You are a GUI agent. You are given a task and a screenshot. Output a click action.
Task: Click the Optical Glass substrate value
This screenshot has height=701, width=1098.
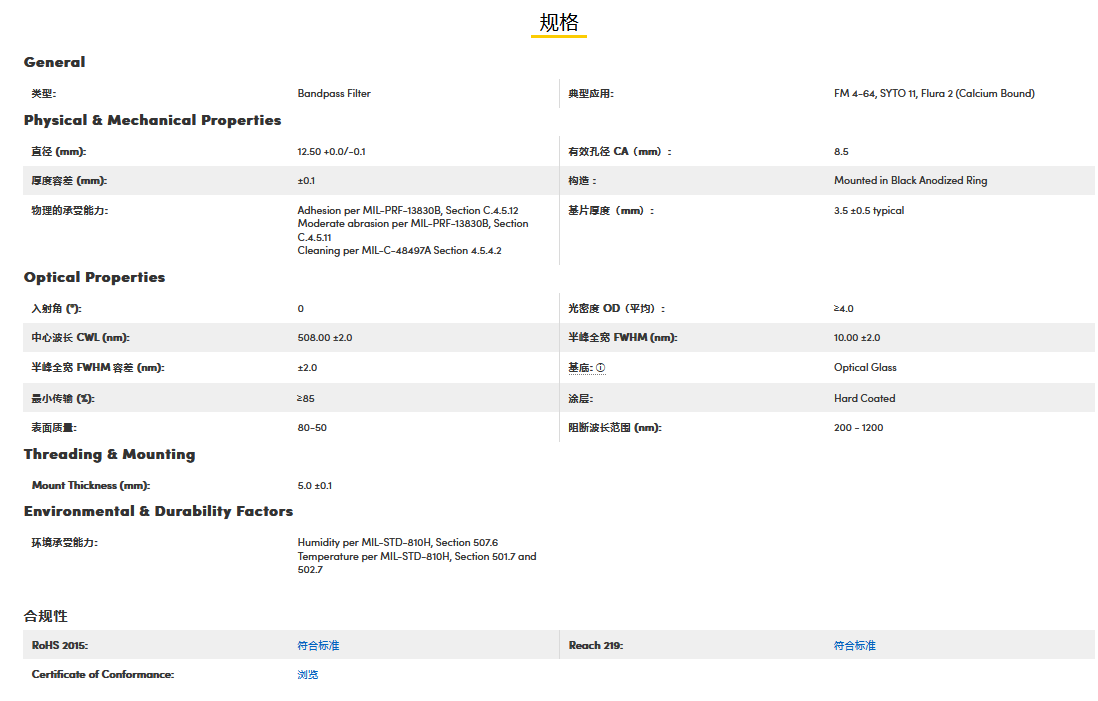pyautogui.click(x=865, y=368)
